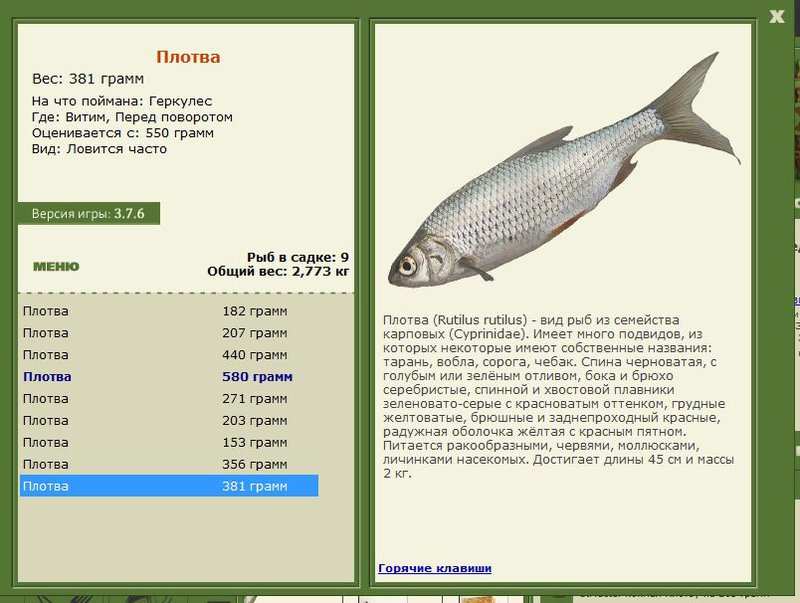Select the bold 580 грамм Плотва entry
800x603 pixels.
click(x=169, y=376)
